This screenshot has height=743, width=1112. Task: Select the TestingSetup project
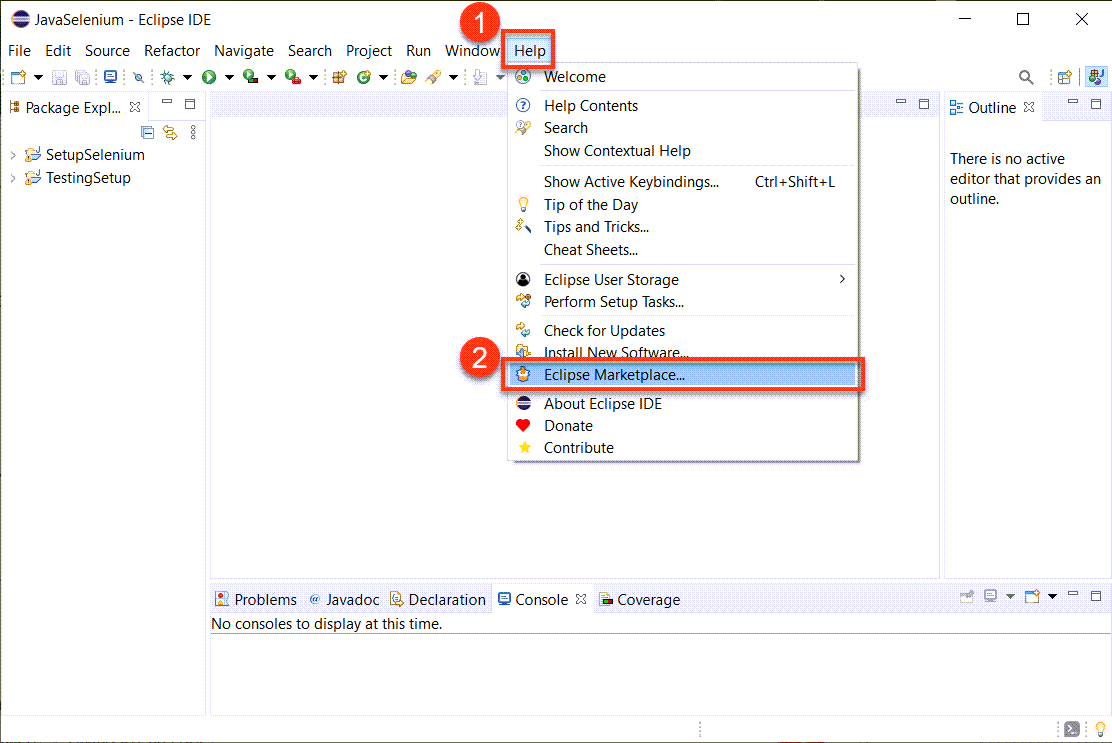point(88,178)
